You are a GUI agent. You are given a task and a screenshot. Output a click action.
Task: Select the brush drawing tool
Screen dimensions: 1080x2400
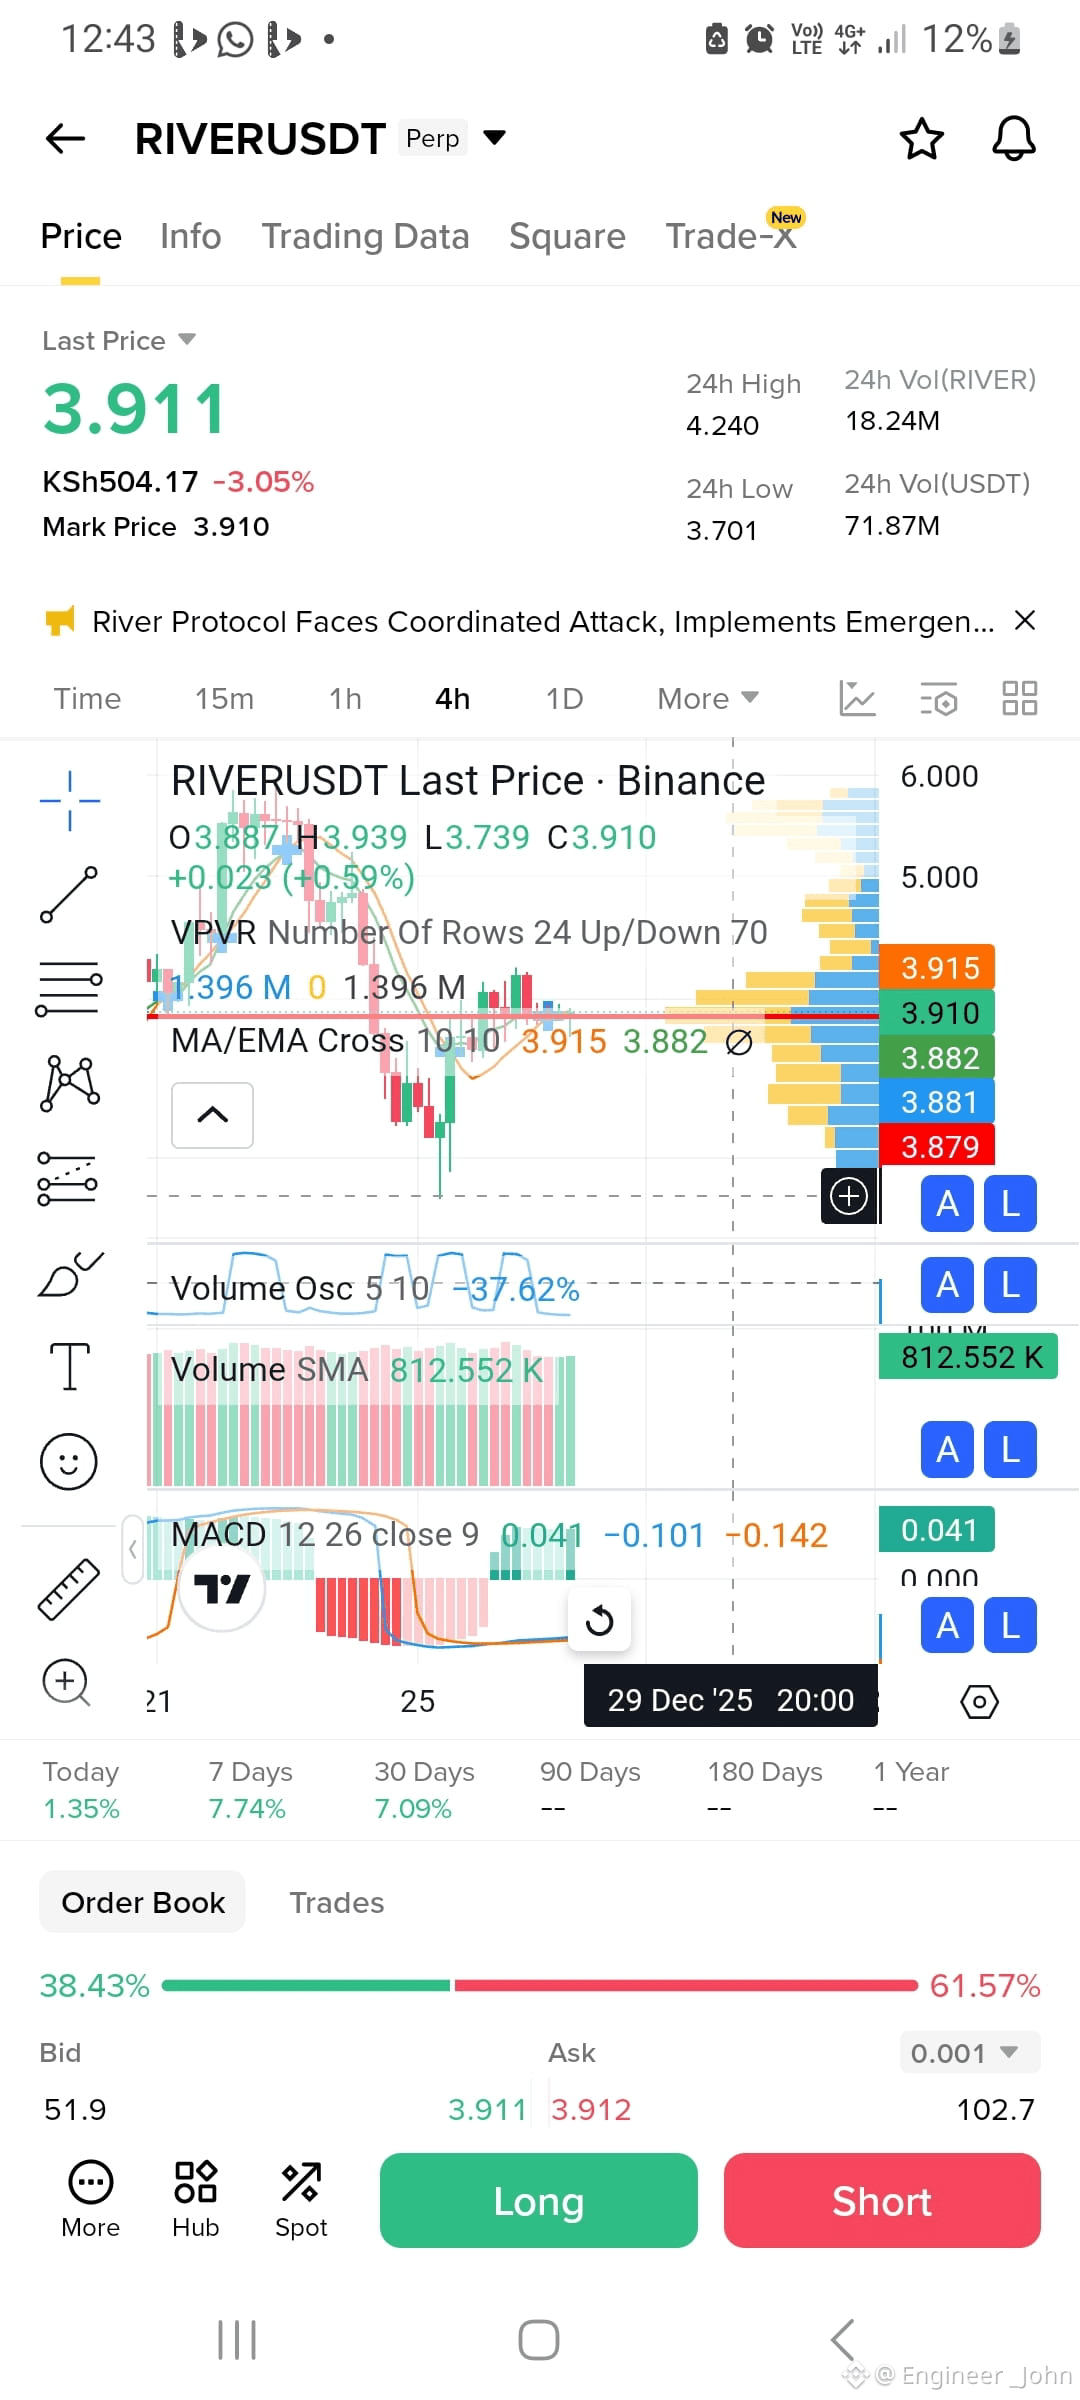pos(70,1273)
